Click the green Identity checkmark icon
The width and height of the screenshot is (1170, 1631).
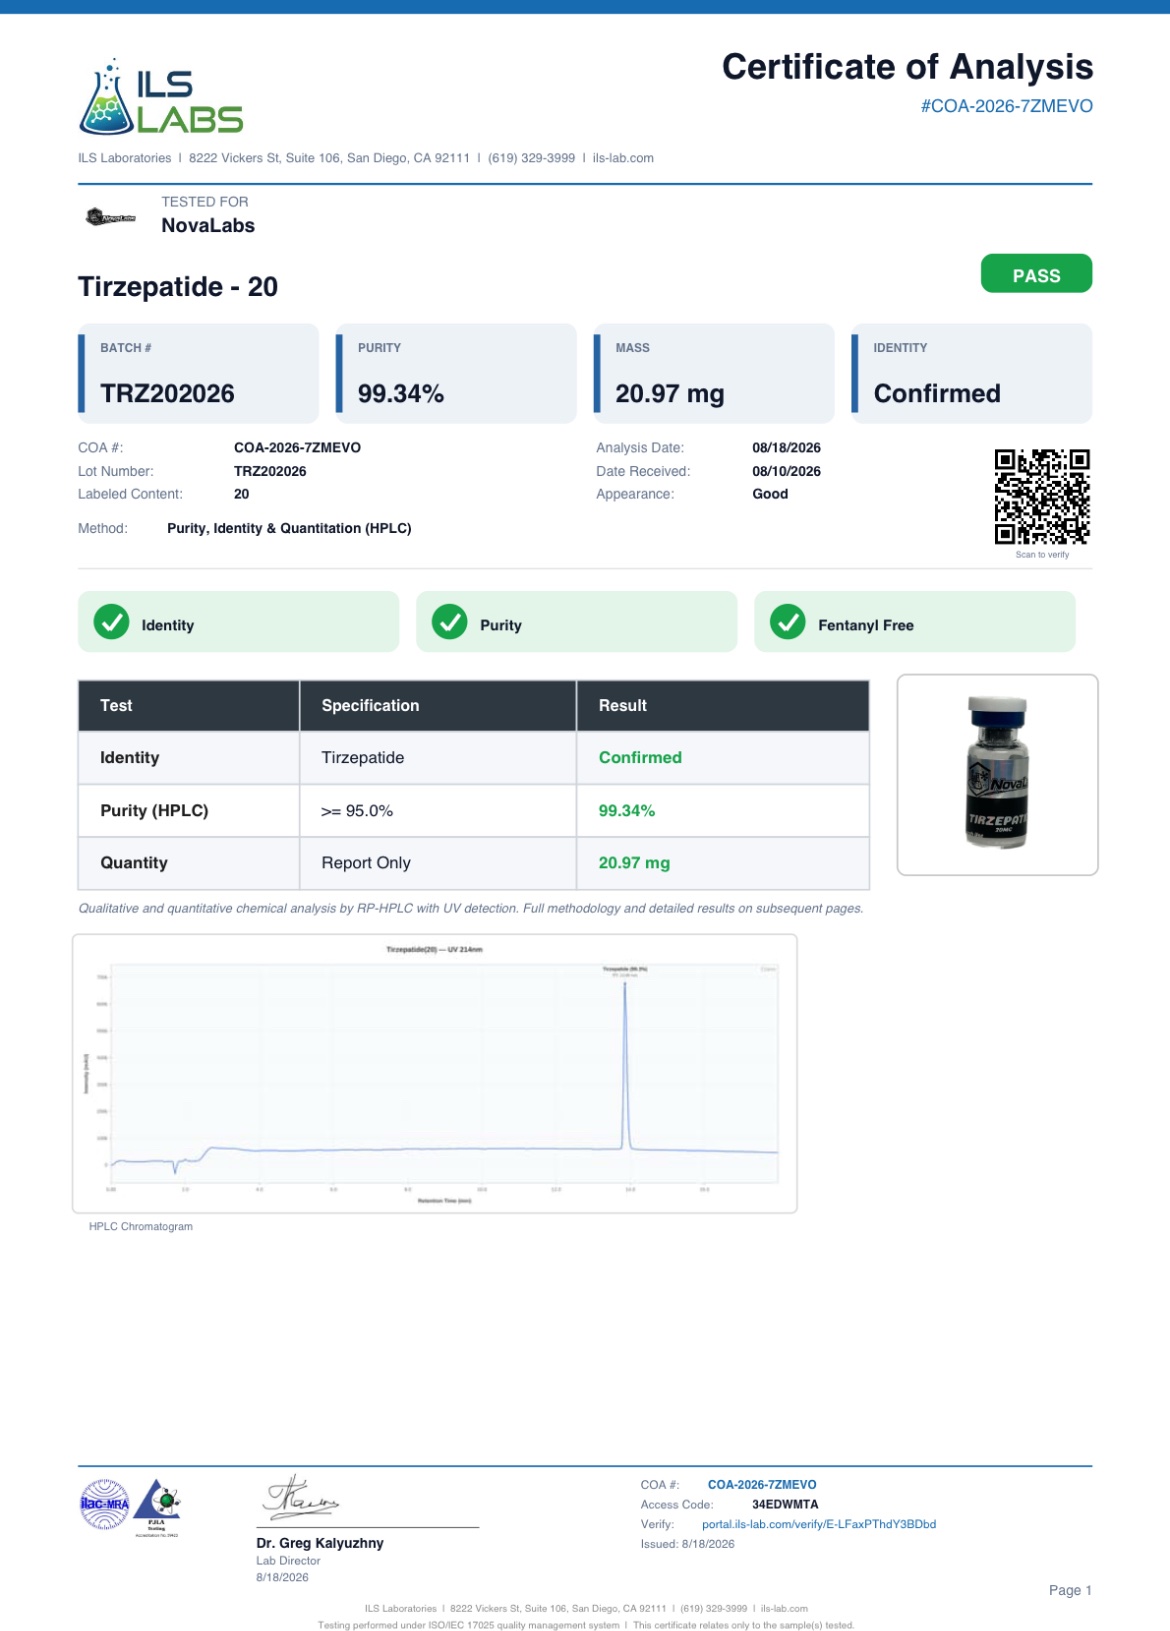pyautogui.click(x=111, y=622)
